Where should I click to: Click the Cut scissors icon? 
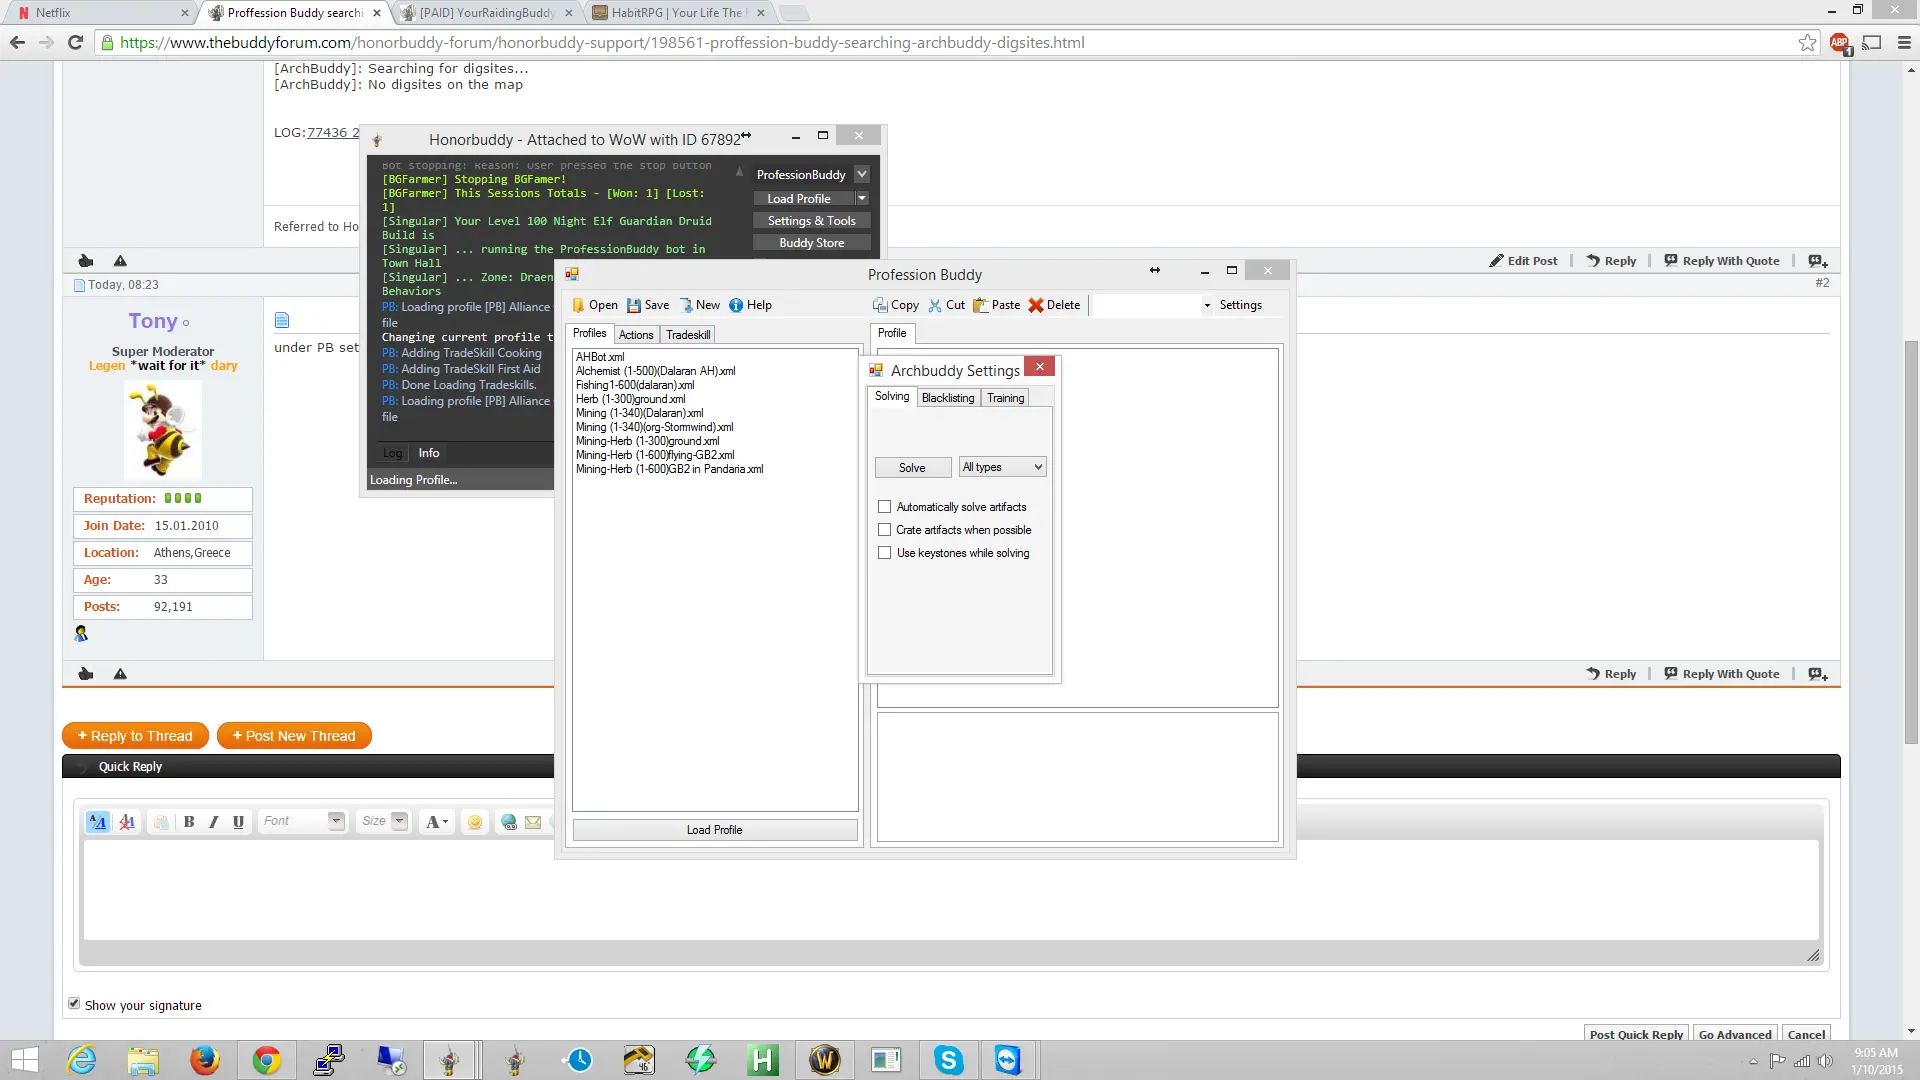pyautogui.click(x=935, y=305)
